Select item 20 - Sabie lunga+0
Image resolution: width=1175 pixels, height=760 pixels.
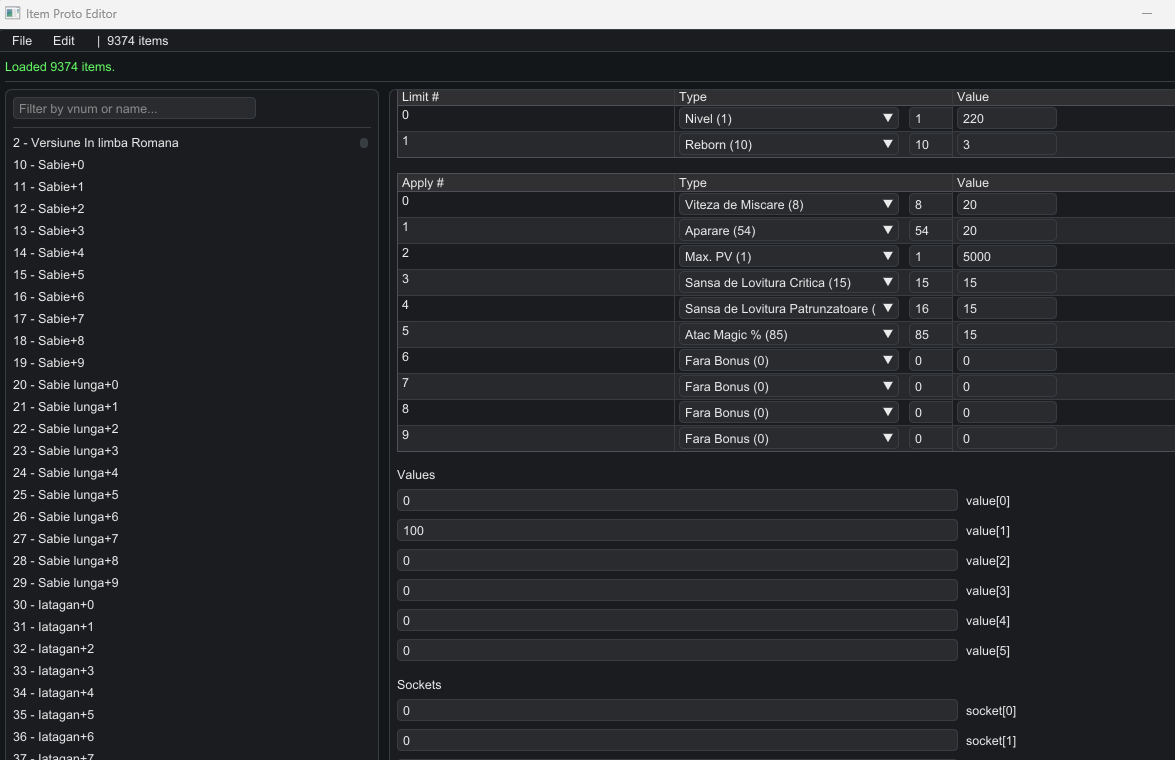pos(66,384)
